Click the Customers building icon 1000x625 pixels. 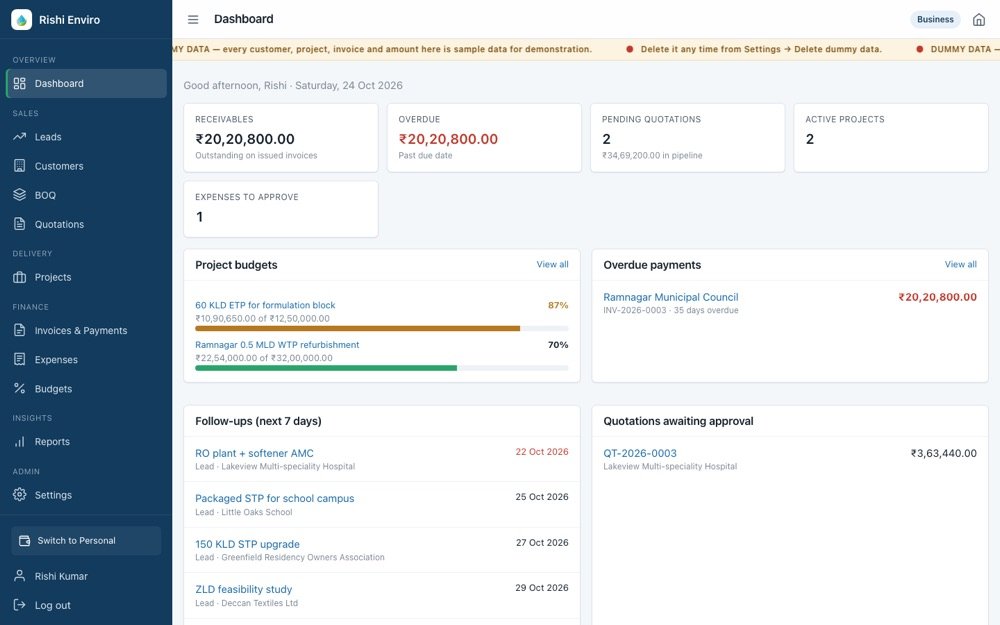point(20,166)
